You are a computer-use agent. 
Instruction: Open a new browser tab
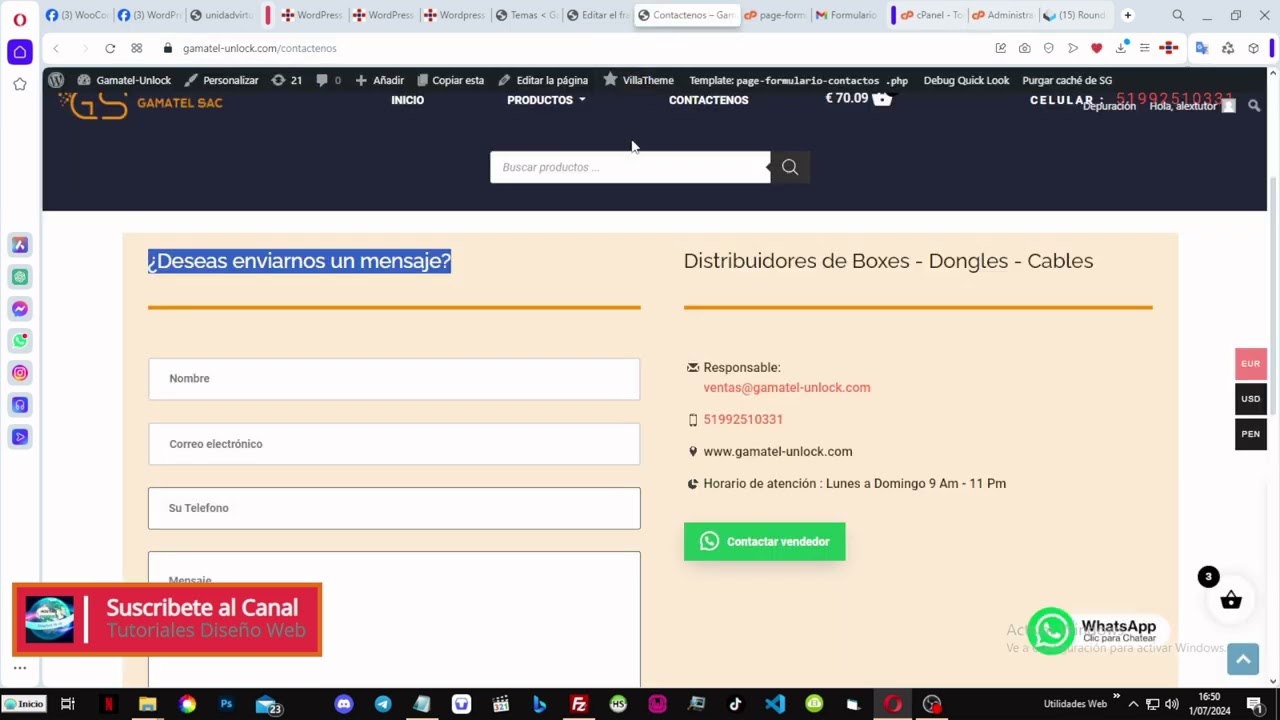[1127, 15]
